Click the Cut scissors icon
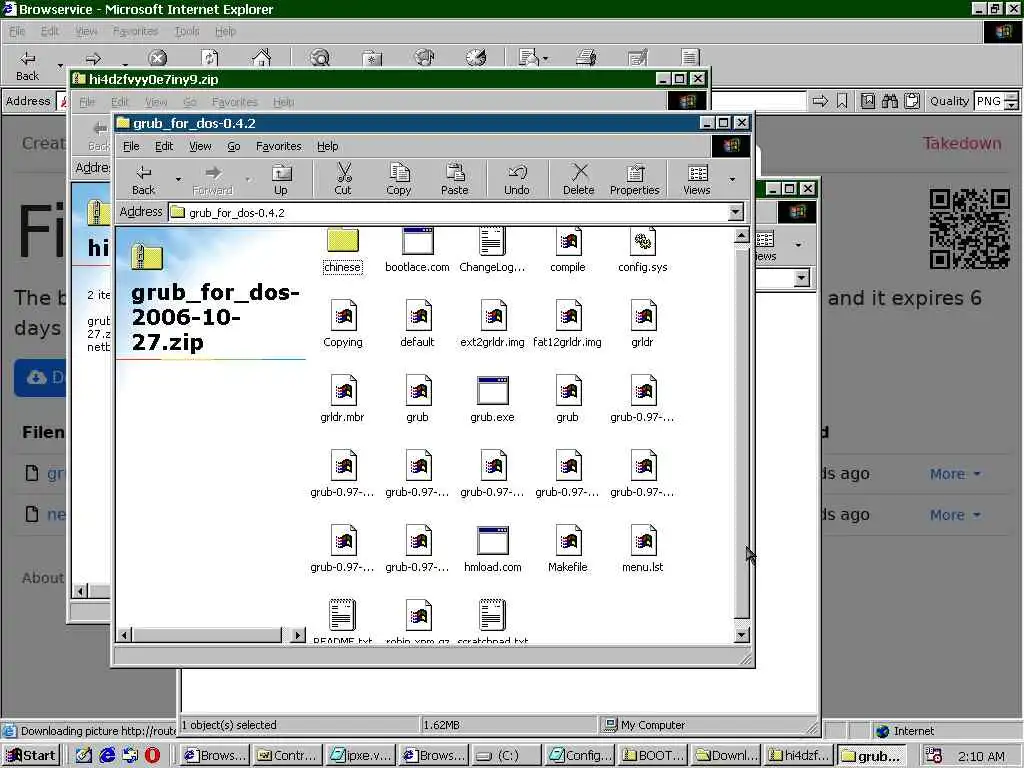 coord(343,180)
